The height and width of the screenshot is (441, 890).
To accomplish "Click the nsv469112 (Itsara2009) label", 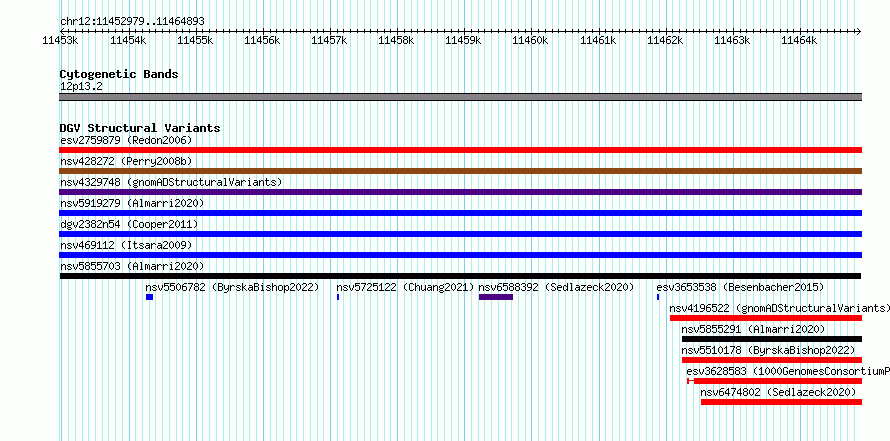I will 127,245.
